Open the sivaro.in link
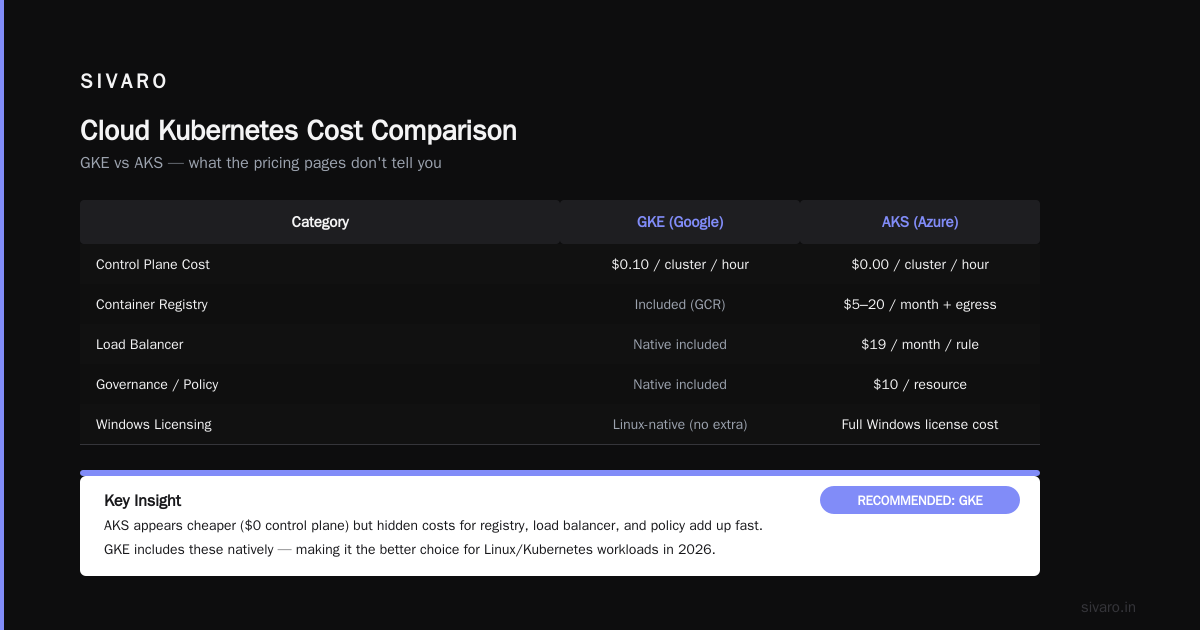This screenshot has height=630, width=1200. pos(1108,607)
